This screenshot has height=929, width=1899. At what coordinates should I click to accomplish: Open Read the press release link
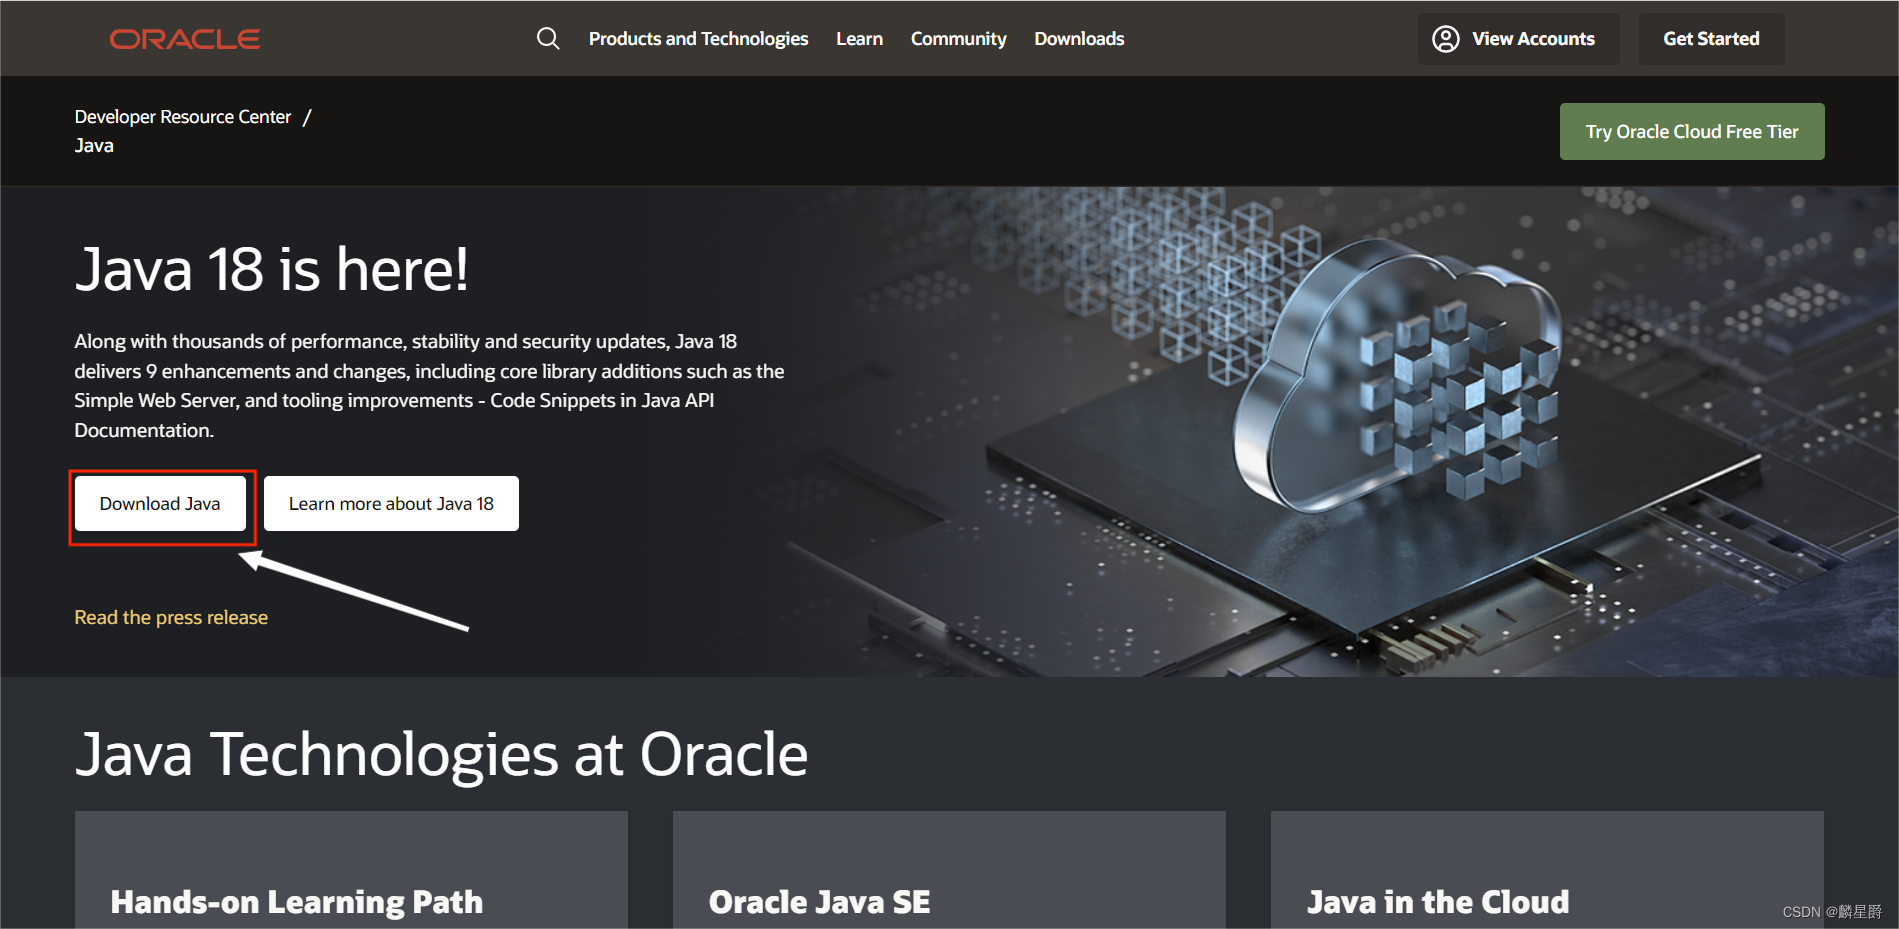tap(171, 618)
